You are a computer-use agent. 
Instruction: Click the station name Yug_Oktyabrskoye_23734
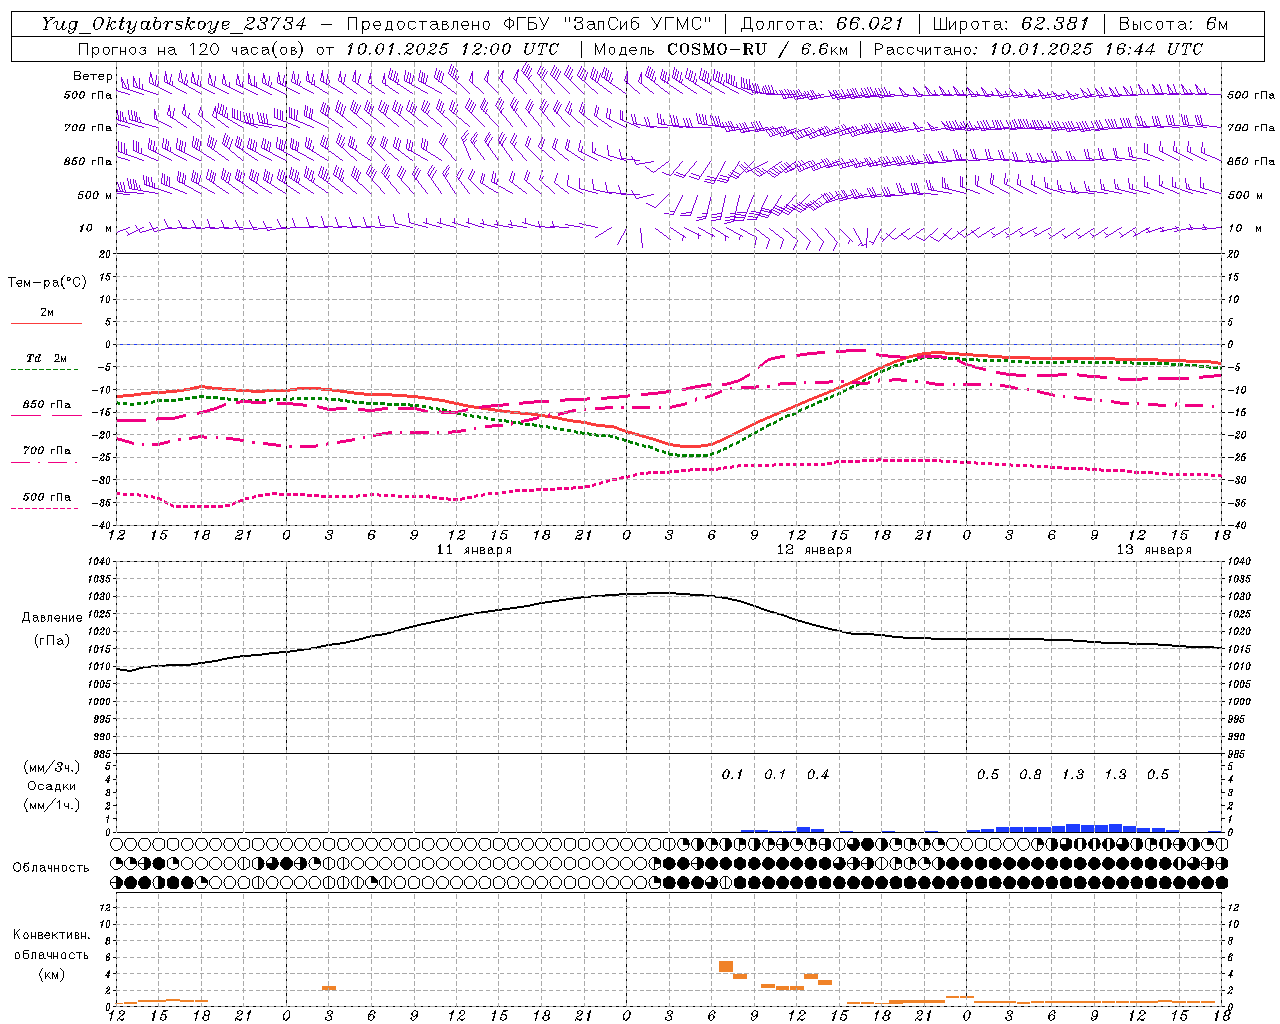click(174, 24)
